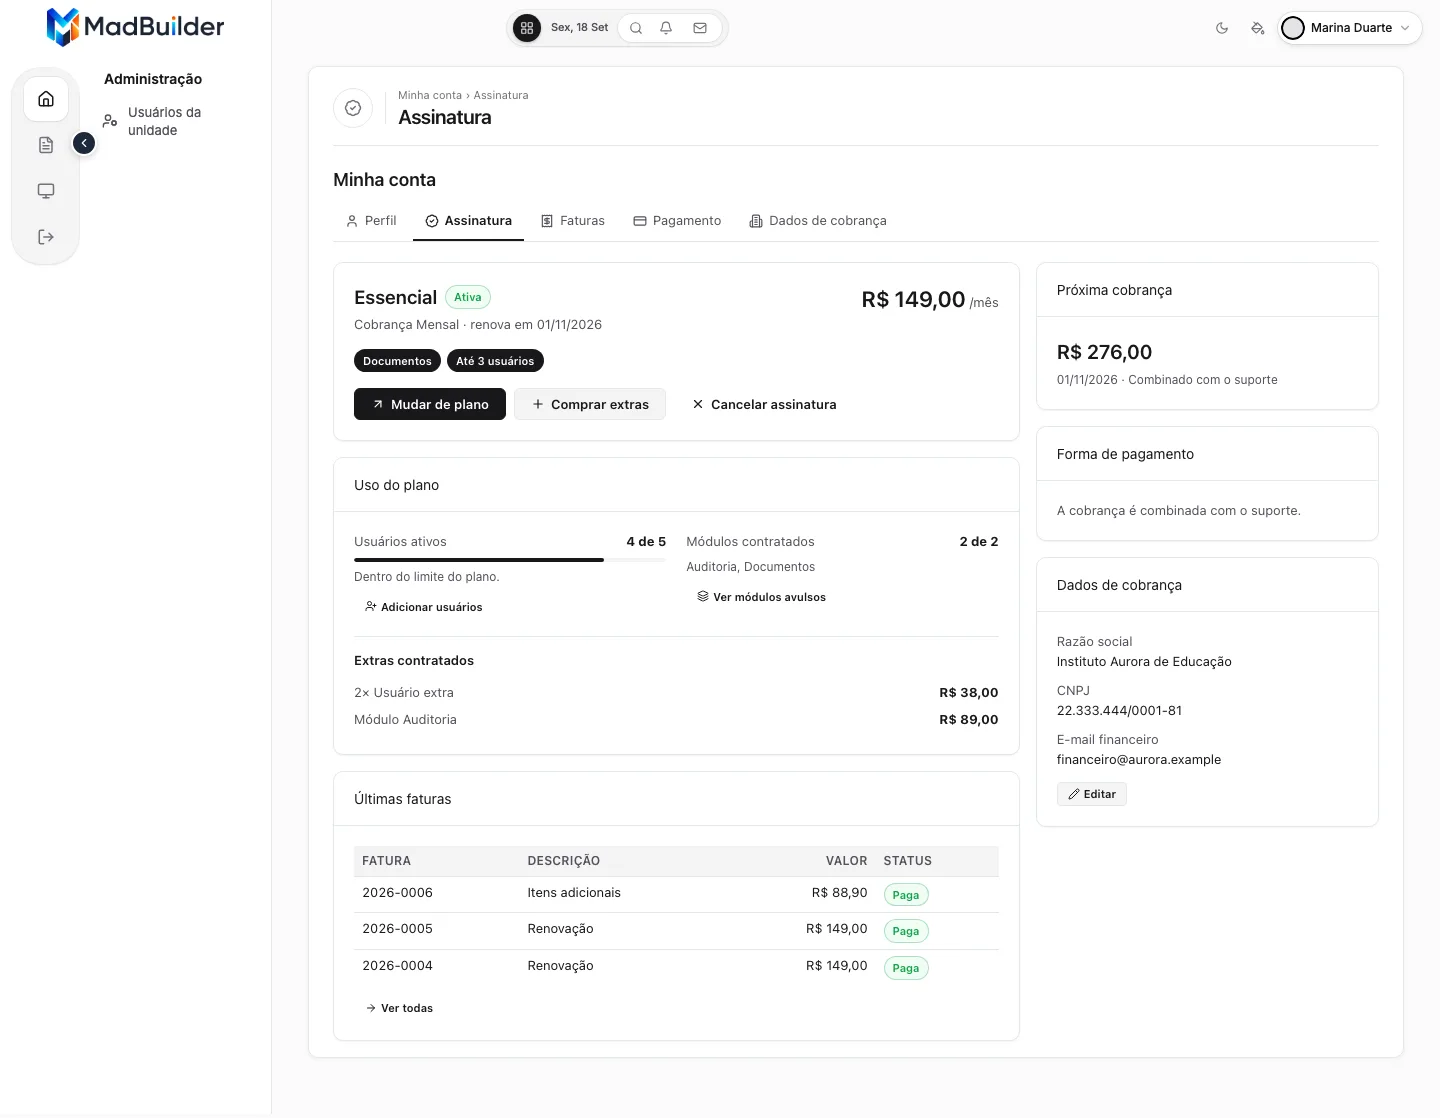This screenshot has height=1118, width=1440.
Task: Click the Documentos plan tag
Action: point(397,361)
